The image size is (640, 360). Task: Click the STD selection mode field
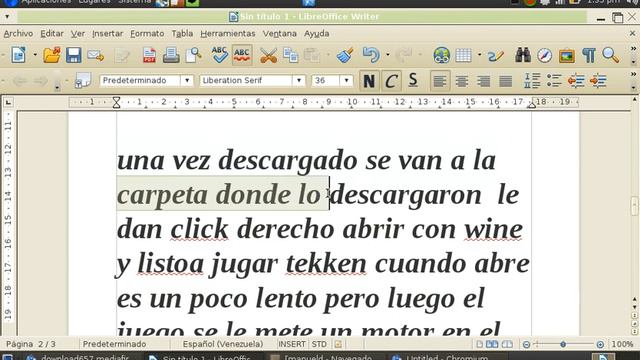point(319,344)
